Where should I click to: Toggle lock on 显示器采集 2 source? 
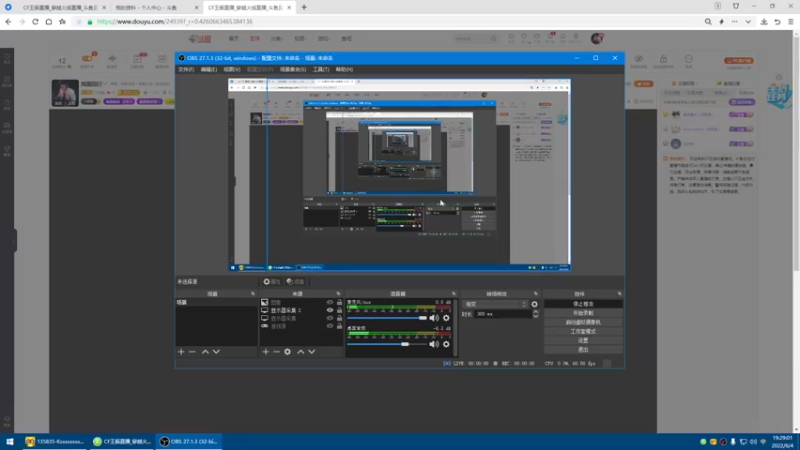click(x=339, y=310)
